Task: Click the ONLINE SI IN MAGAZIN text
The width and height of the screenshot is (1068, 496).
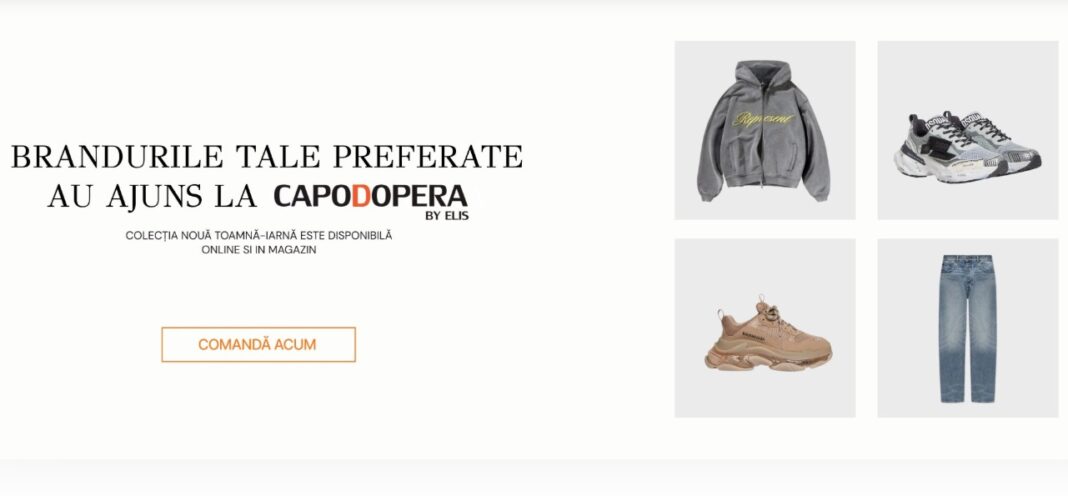Action: (x=259, y=250)
